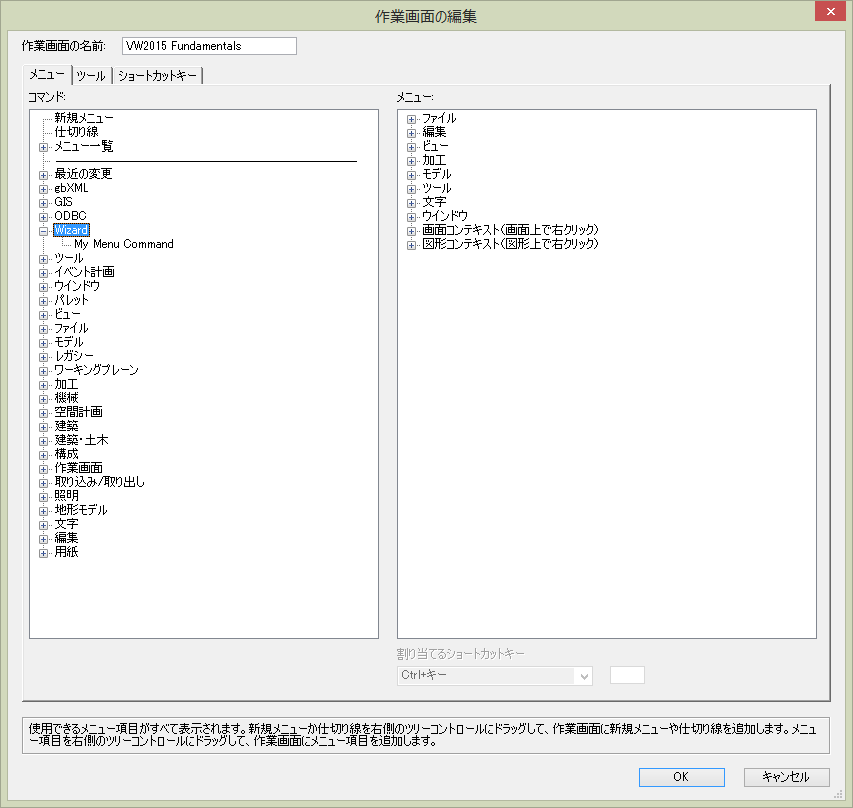The image size is (853, 808).
Task: Select ウインドウ in the left command list
Action: (x=77, y=286)
